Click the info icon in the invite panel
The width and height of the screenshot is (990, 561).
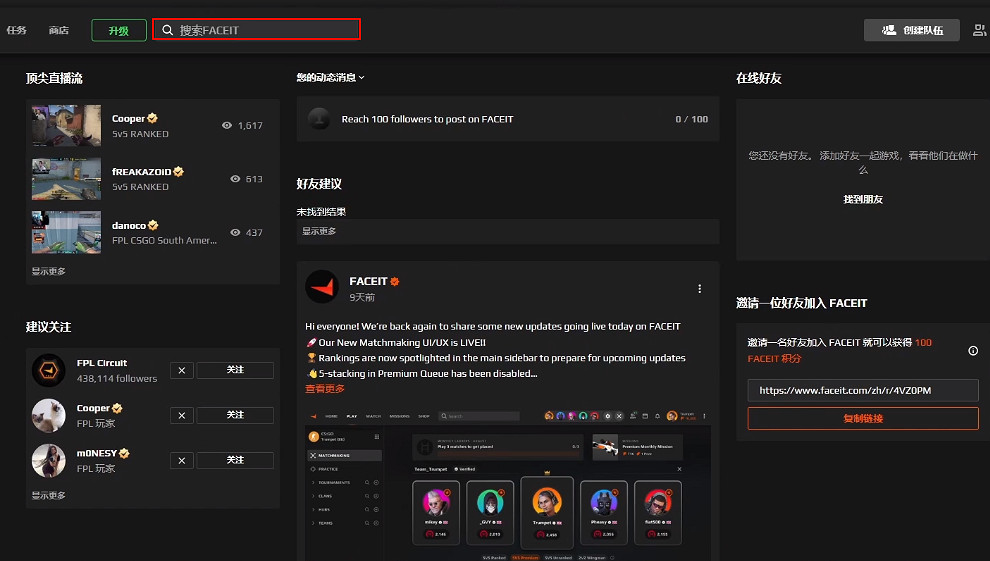(x=973, y=351)
